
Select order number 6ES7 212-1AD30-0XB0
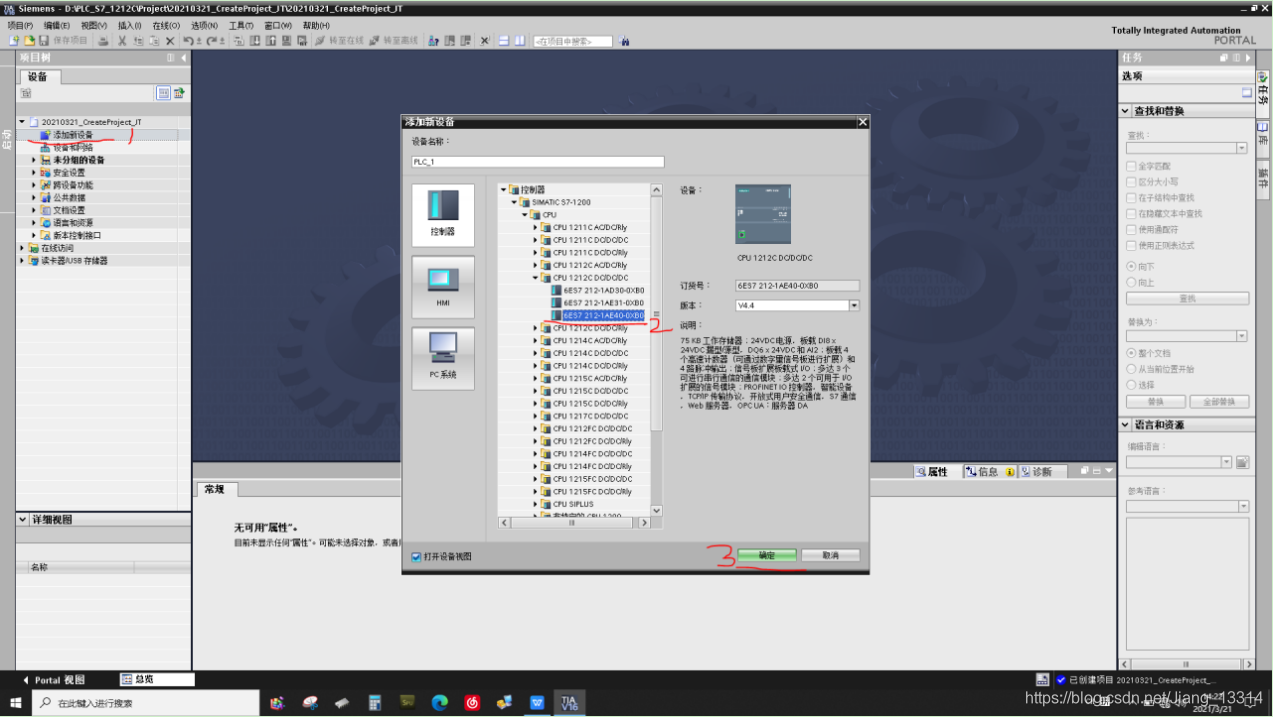tap(603, 290)
